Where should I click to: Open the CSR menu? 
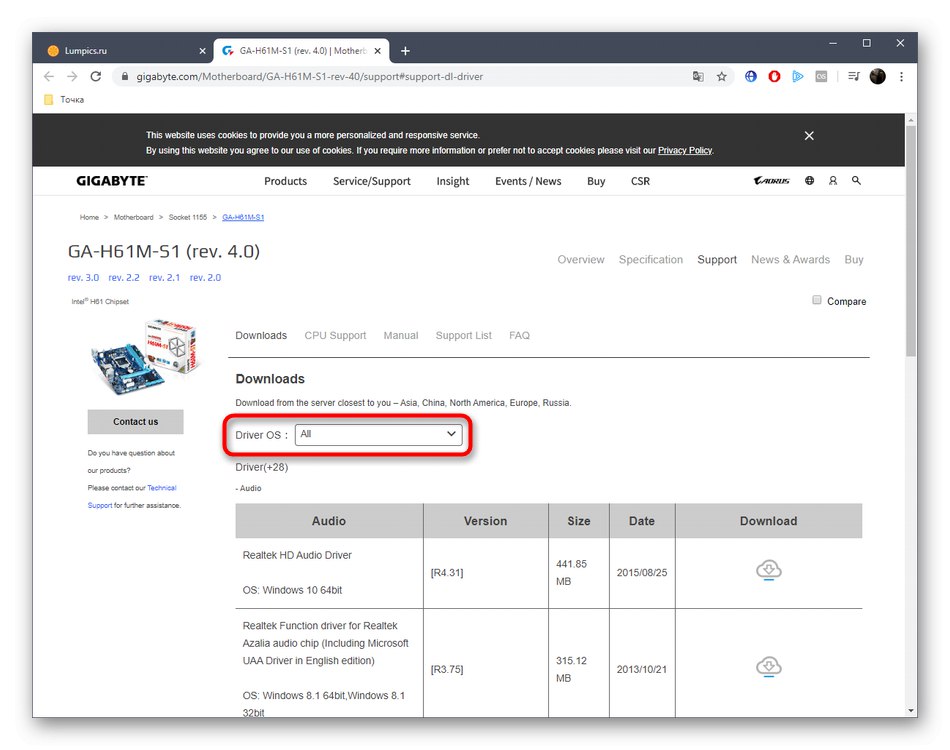point(640,181)
